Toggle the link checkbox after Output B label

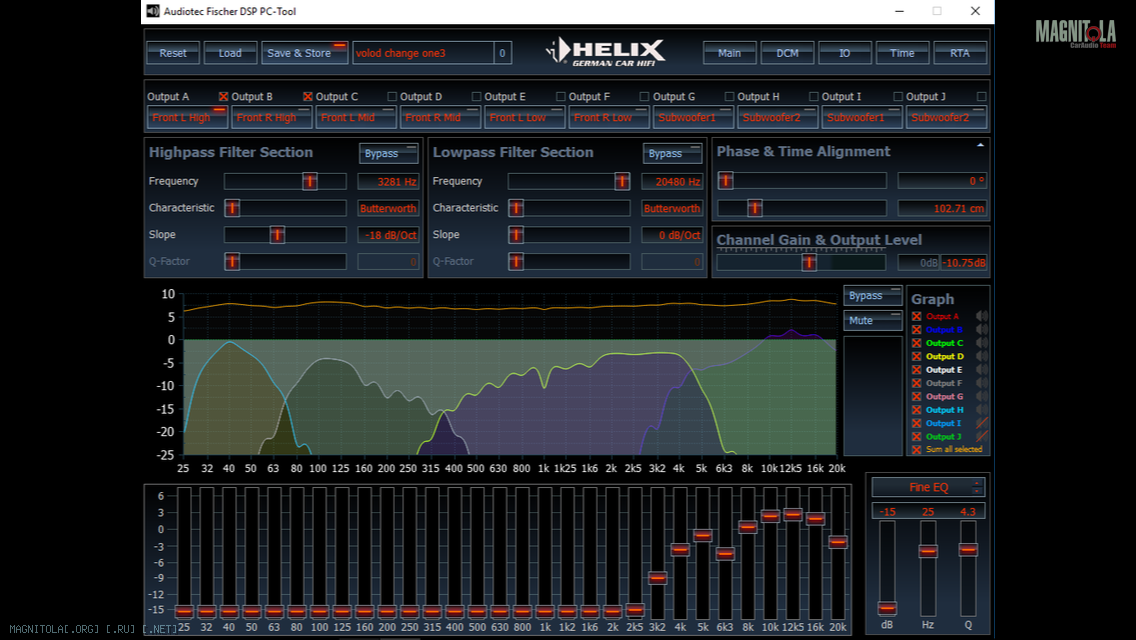tap(308, 96)
